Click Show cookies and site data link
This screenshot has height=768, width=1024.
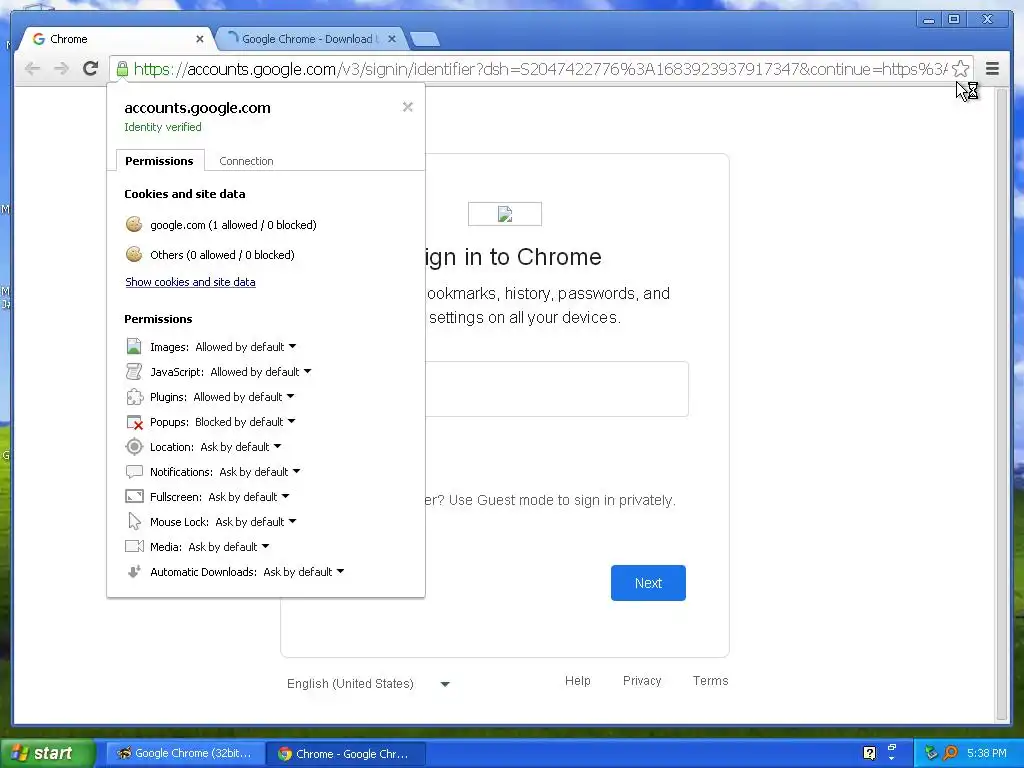point(190,281)
